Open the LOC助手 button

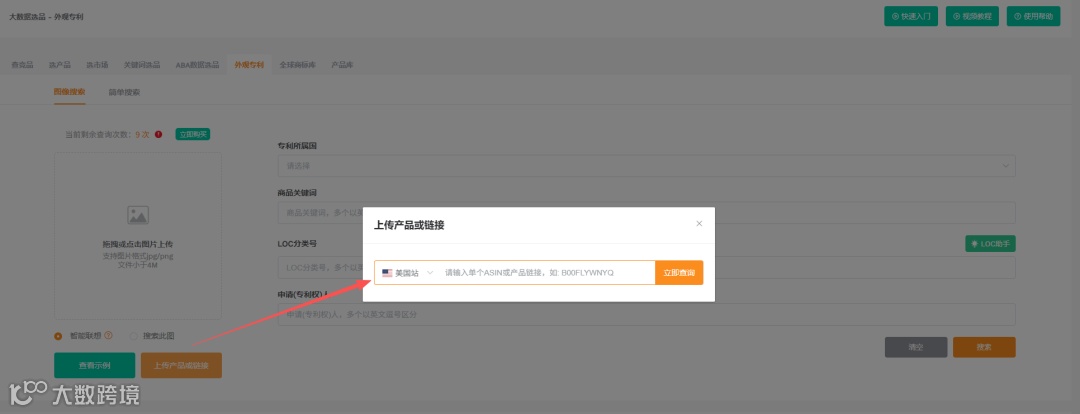coord(990,243)
